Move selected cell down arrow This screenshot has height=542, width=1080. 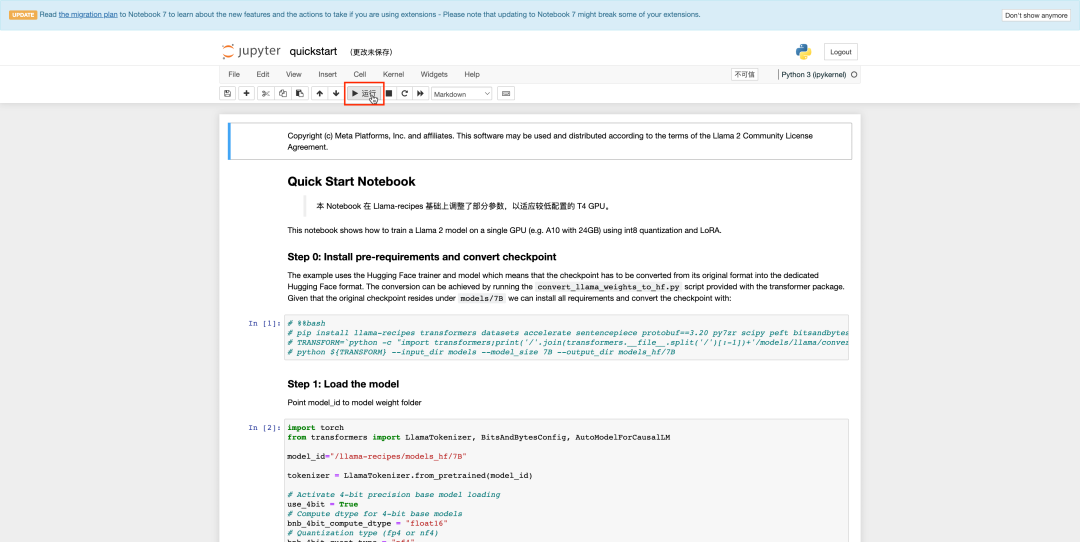(335, 94)
